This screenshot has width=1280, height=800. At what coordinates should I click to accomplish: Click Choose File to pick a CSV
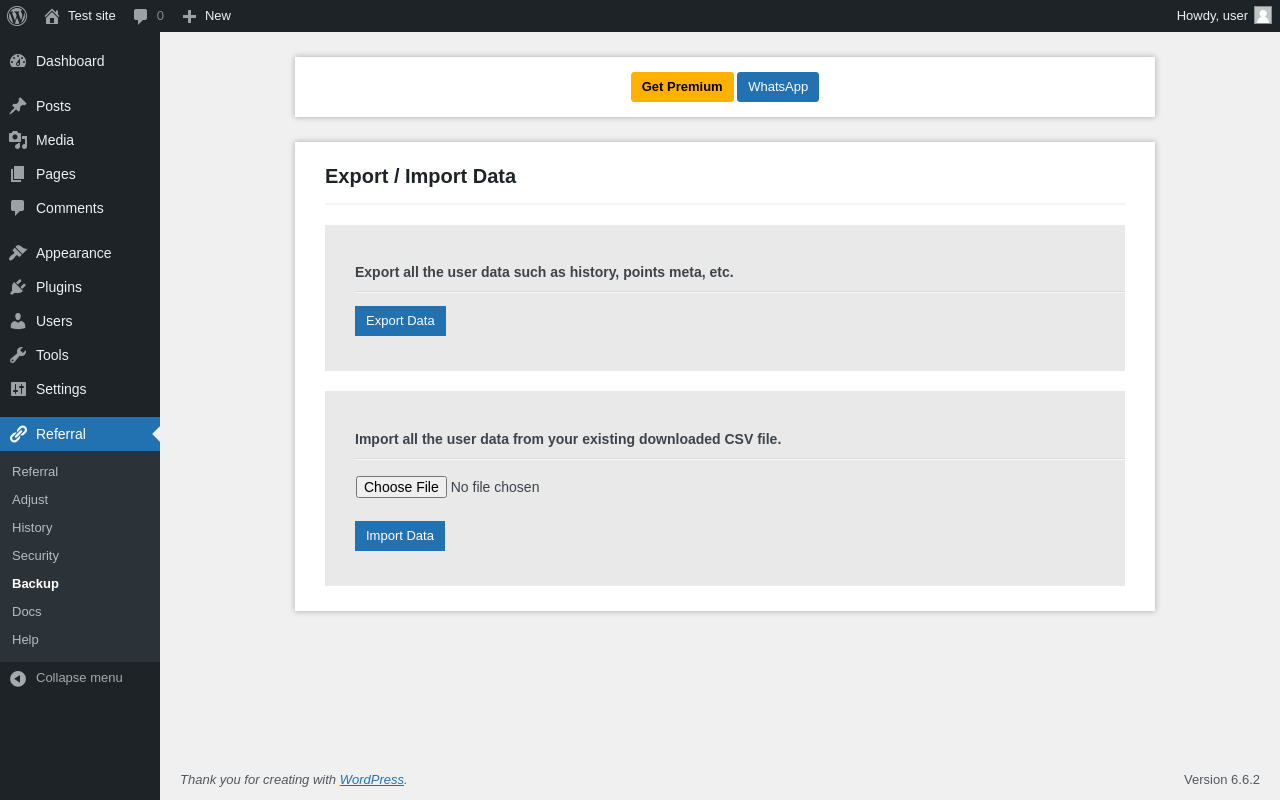401,487
